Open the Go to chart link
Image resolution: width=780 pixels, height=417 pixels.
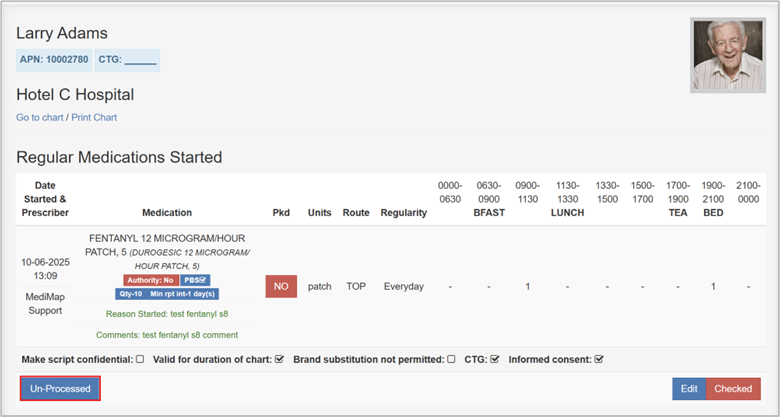[x=40, y=118]
